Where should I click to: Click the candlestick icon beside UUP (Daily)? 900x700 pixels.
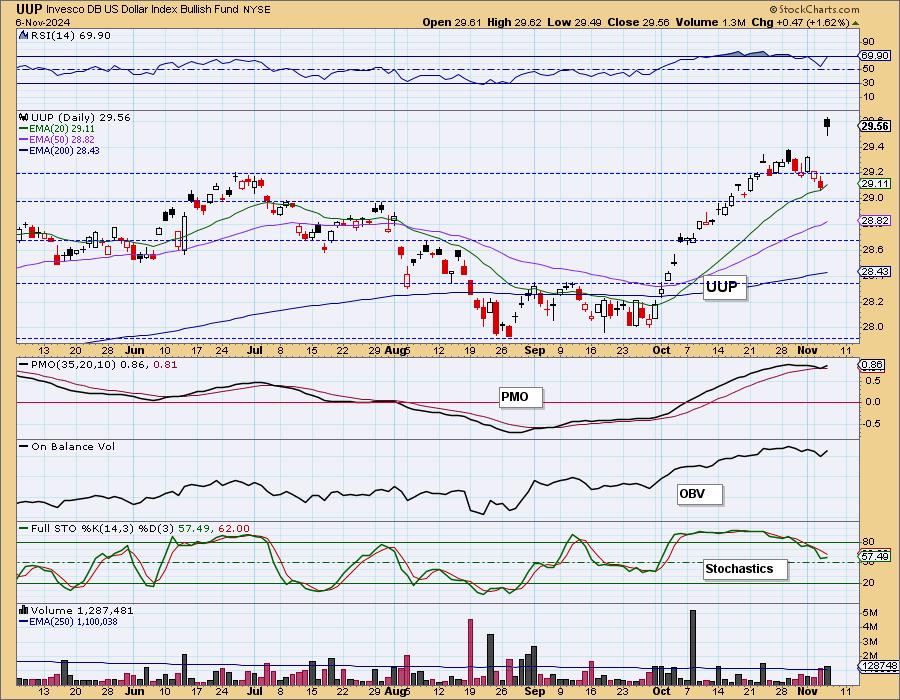(x=24, y=117)
